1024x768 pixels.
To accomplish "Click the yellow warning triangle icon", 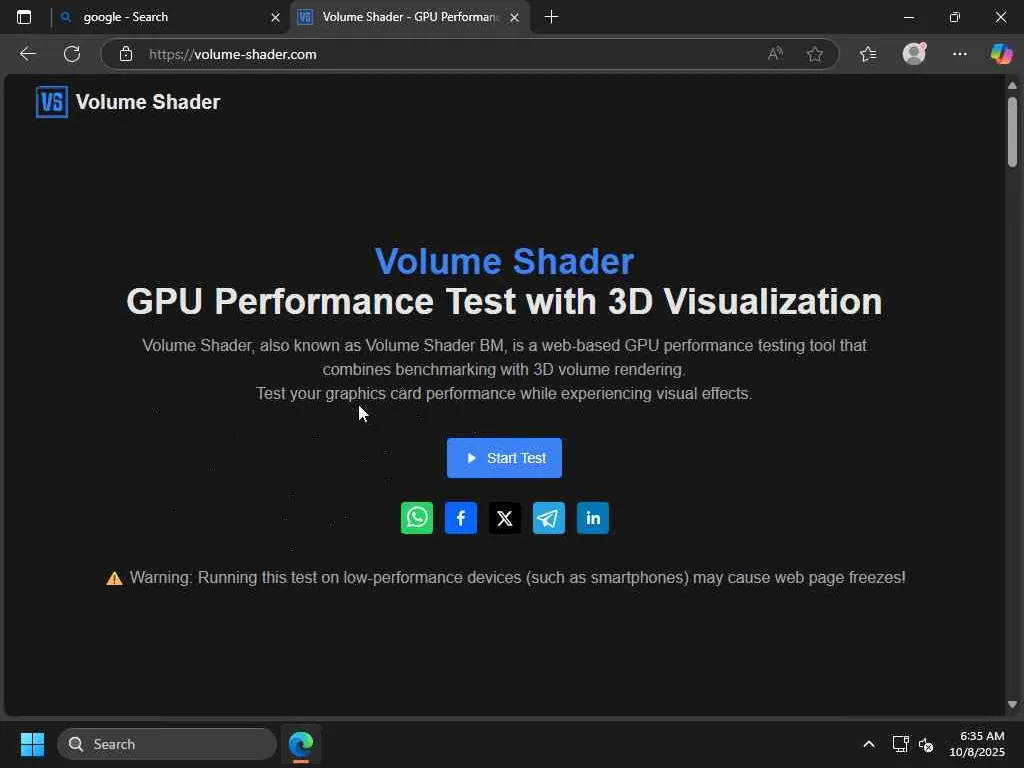I will tap(114, 578).
